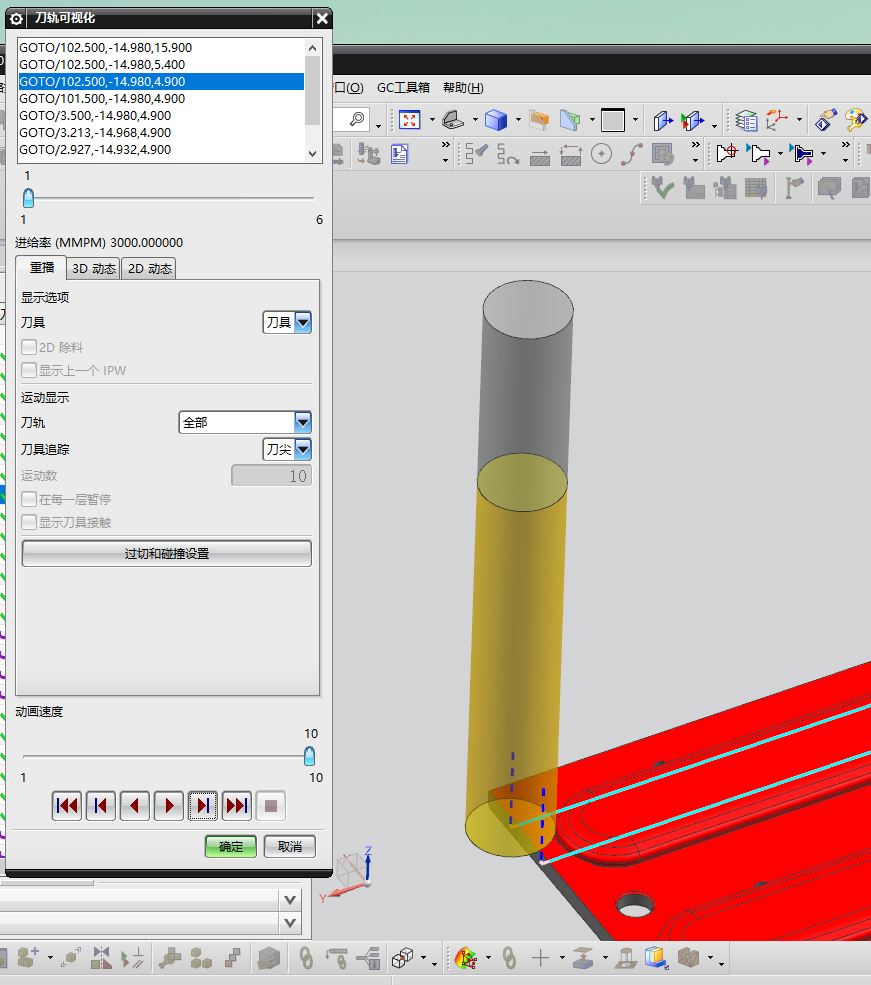Click the tool with red crosshair icon
The height and width of the screenshot is (985, 871).
tap(727, 153)
